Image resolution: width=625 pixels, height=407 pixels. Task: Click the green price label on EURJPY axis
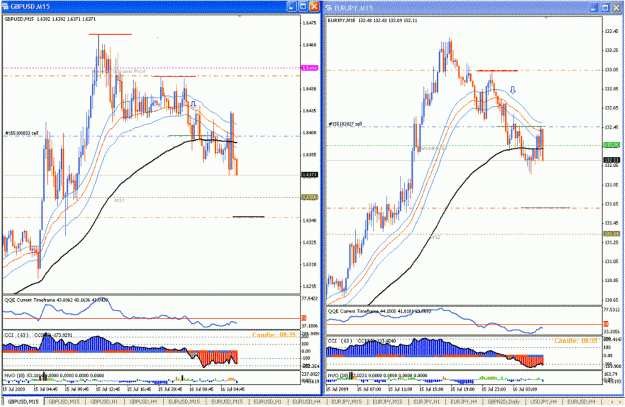(612, 145)
